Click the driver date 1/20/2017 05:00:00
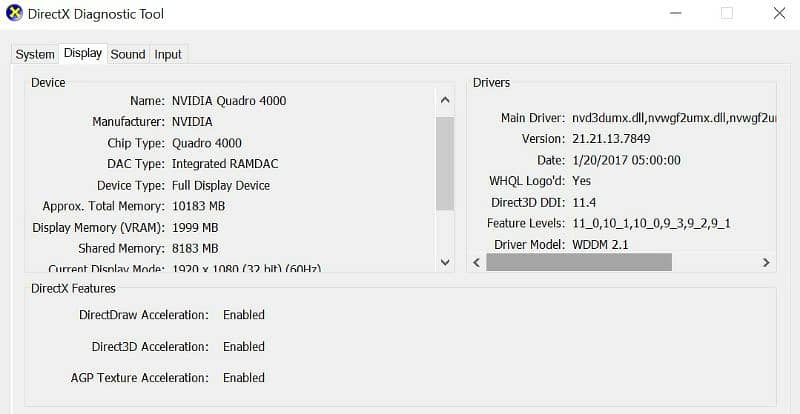 click(627, 160)
